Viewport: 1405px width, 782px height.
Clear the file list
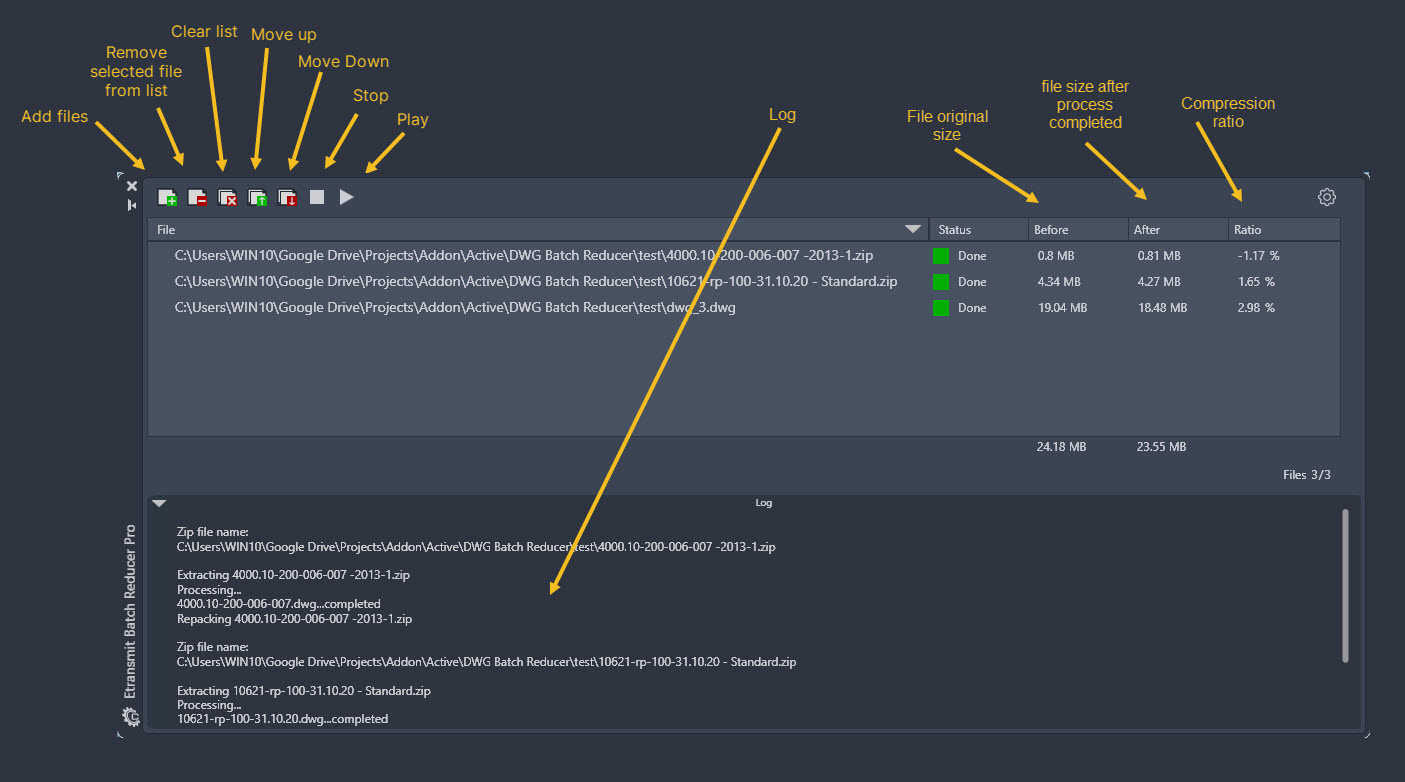coord(227,198)
